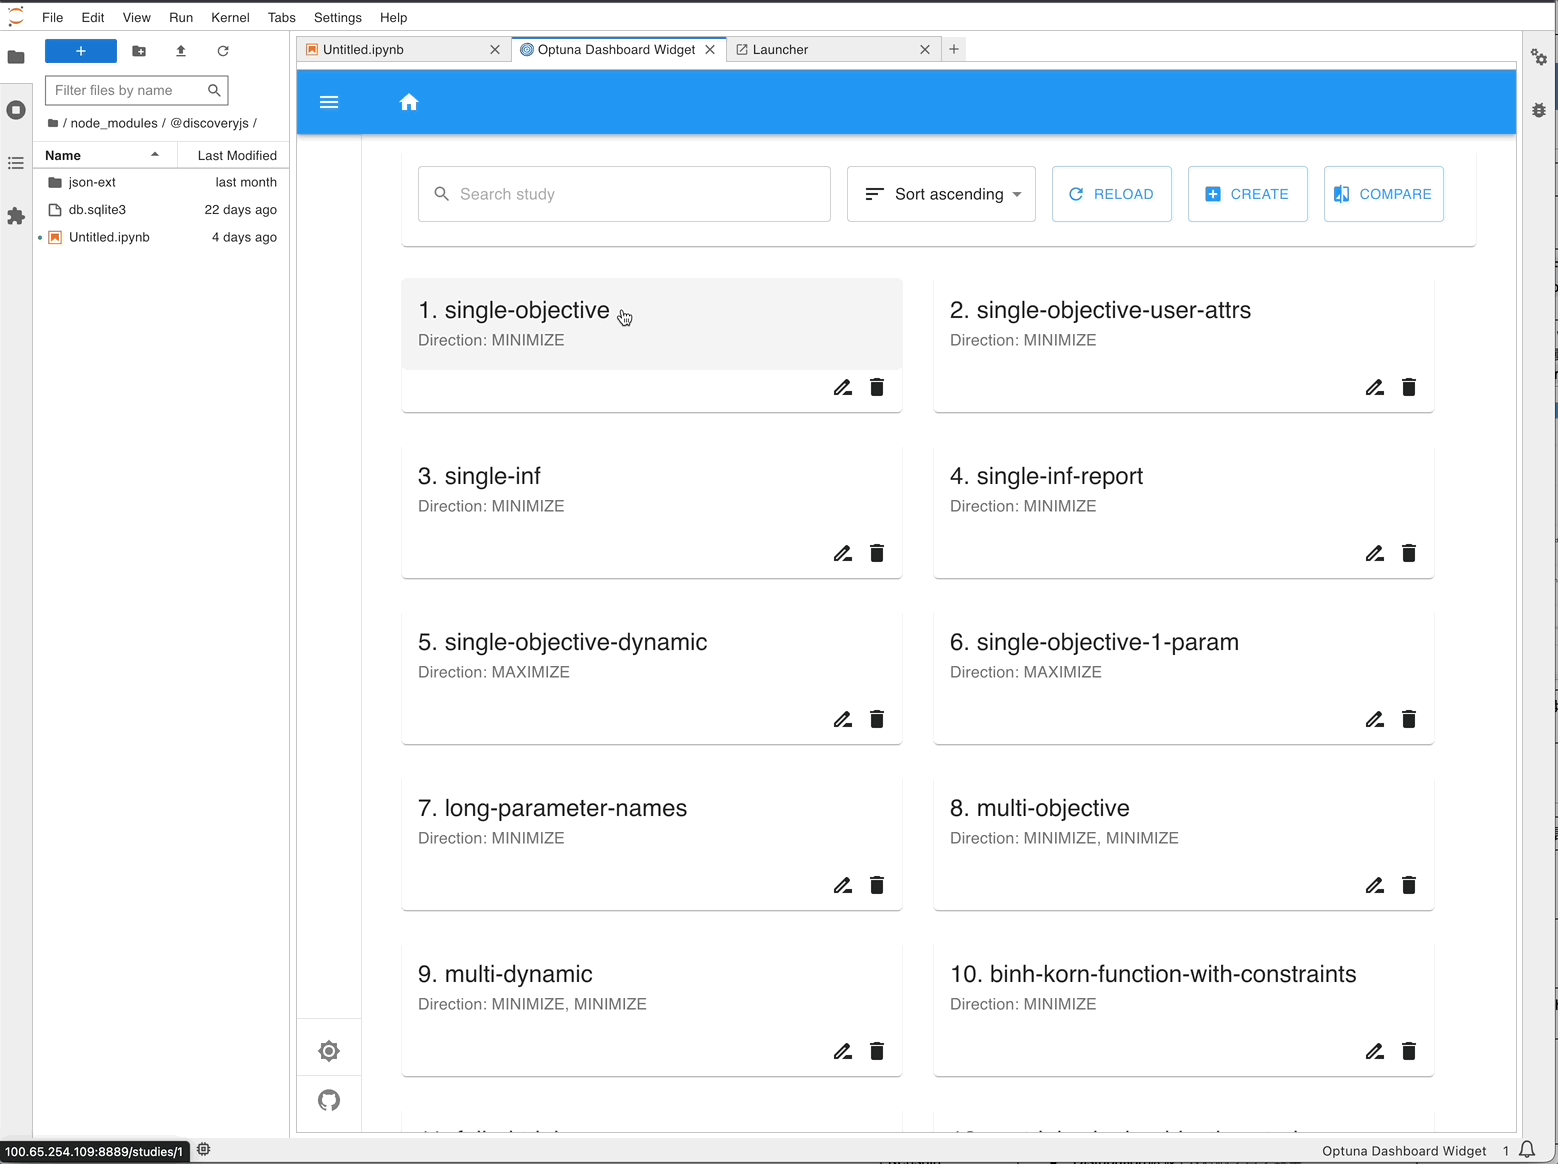This screenshot has width=1558, height=1164.
Task: Rename the multi-dynamic study
Action: click(x=843, y=1051)
